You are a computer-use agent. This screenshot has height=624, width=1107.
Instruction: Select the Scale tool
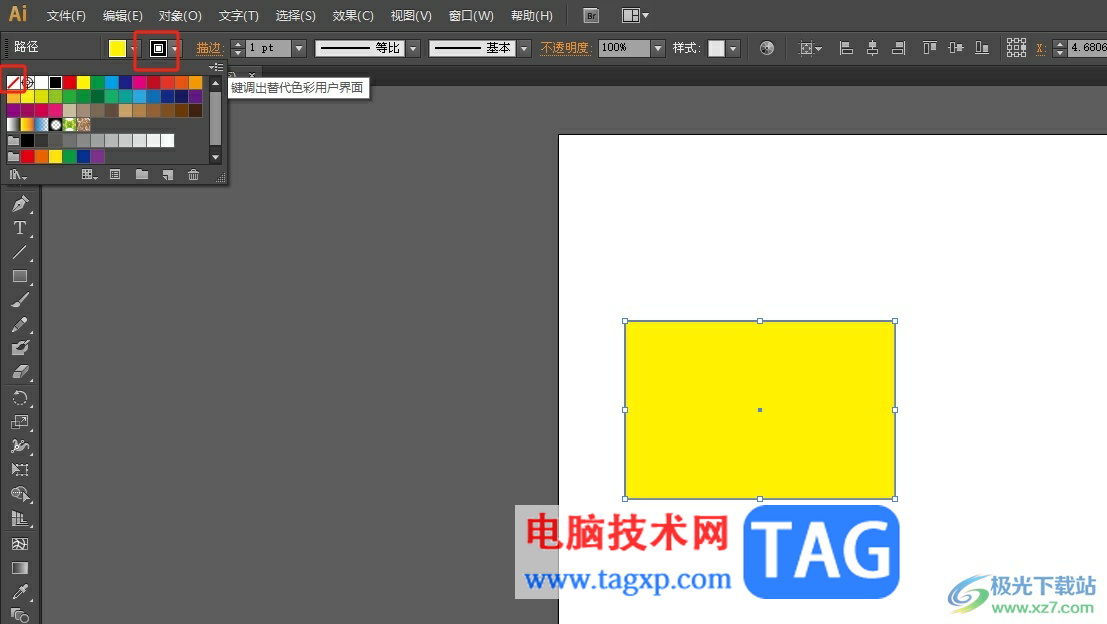pos(20,422)
